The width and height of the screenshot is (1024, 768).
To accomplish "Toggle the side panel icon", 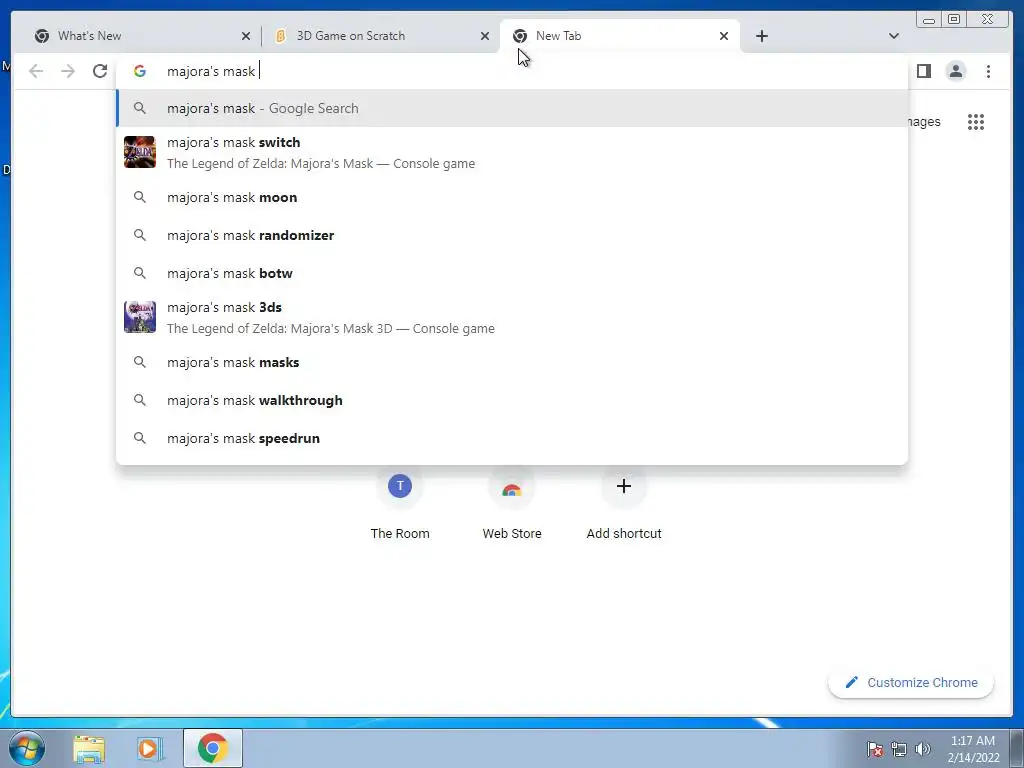I will pyautogui.click(x=923, y=71).
